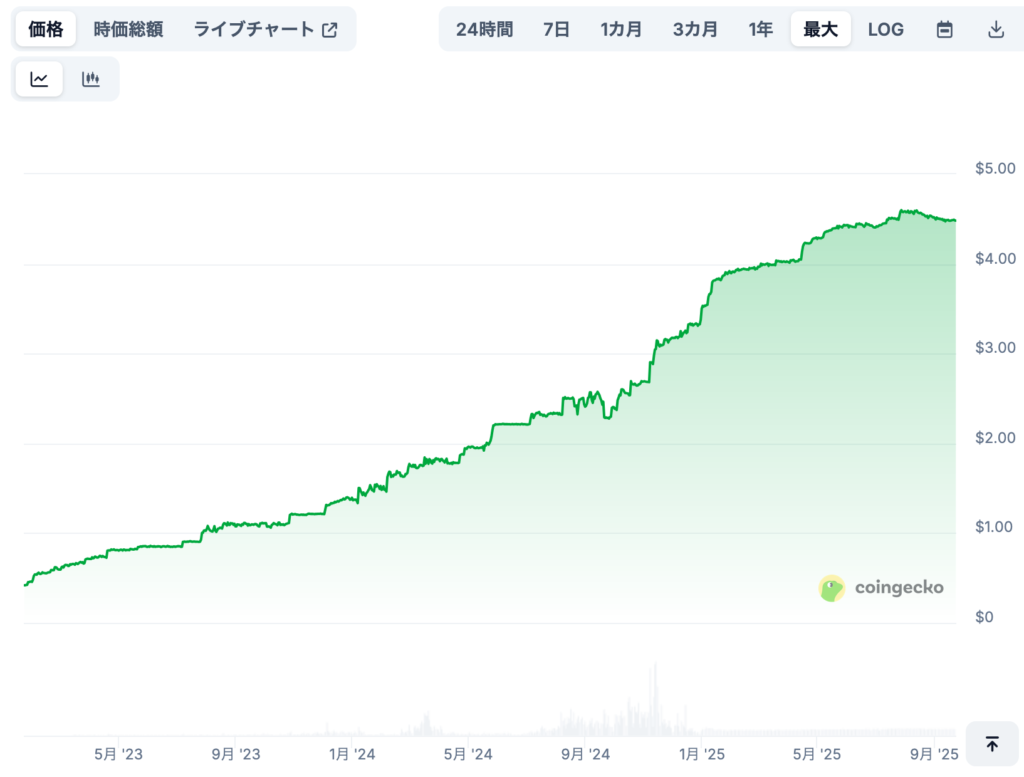Click the 1月 '25 x-axis label
The image size is (1024, 777).
pos(701,754)
